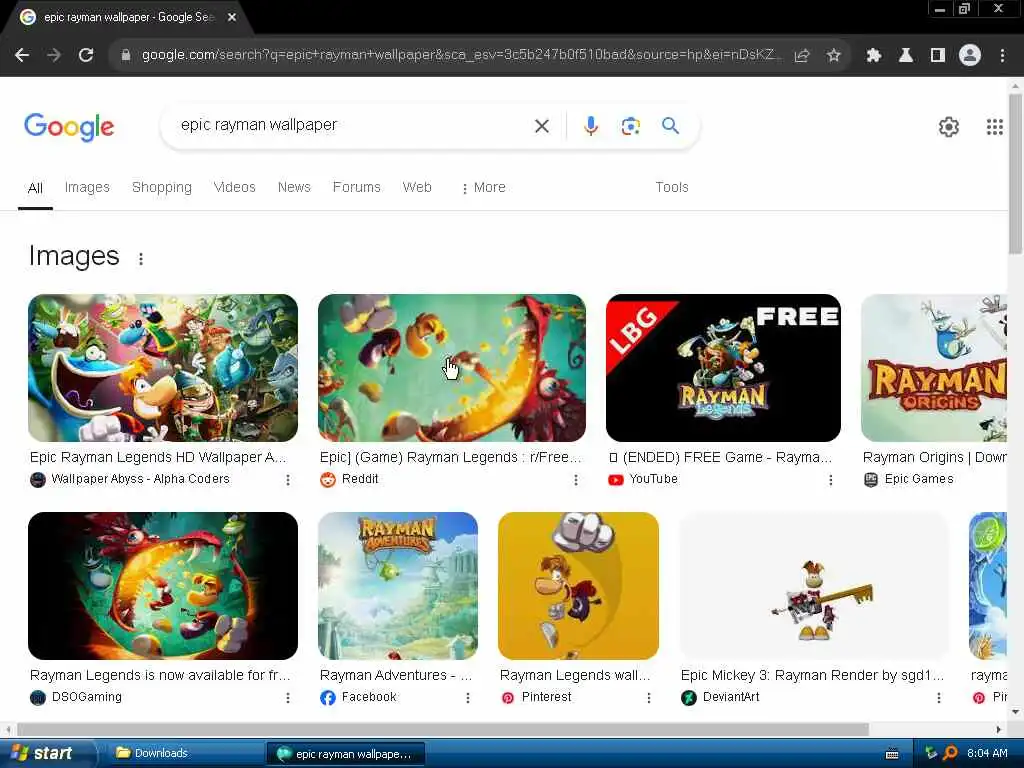Click the browser Back arrow
1024x768 pixels.
(x=22, y=56)
